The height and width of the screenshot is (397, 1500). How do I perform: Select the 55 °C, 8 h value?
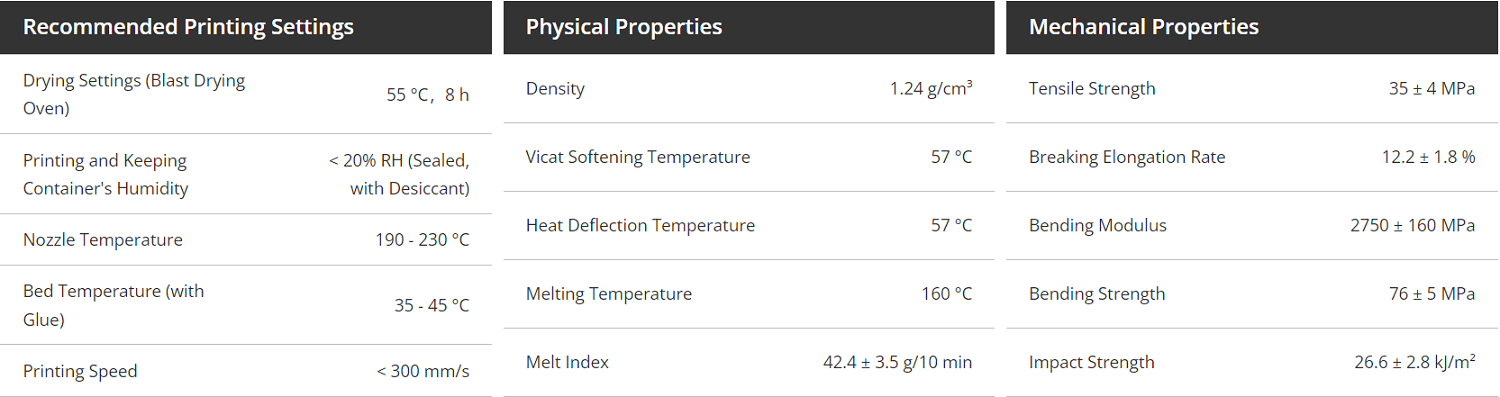coord(428,95)
